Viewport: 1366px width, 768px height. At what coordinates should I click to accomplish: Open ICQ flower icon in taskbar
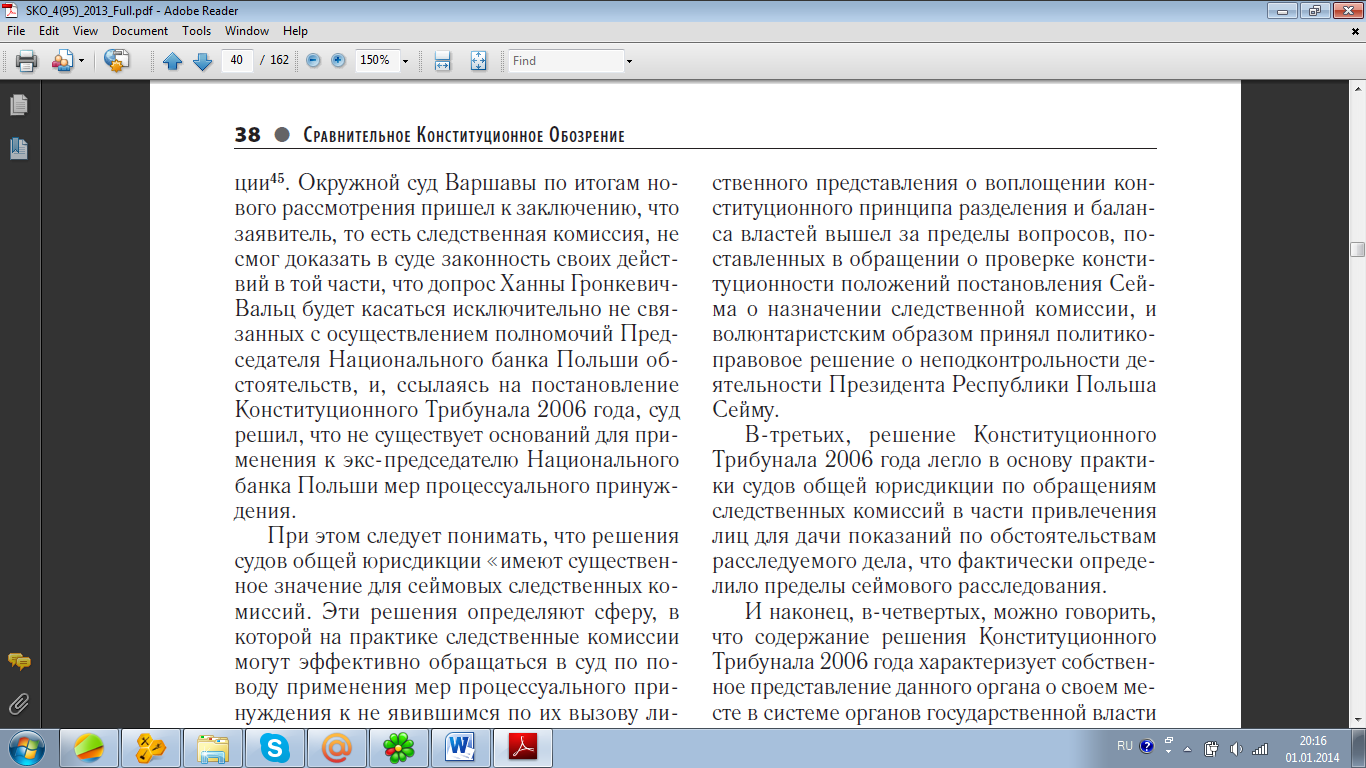(399, 747)
